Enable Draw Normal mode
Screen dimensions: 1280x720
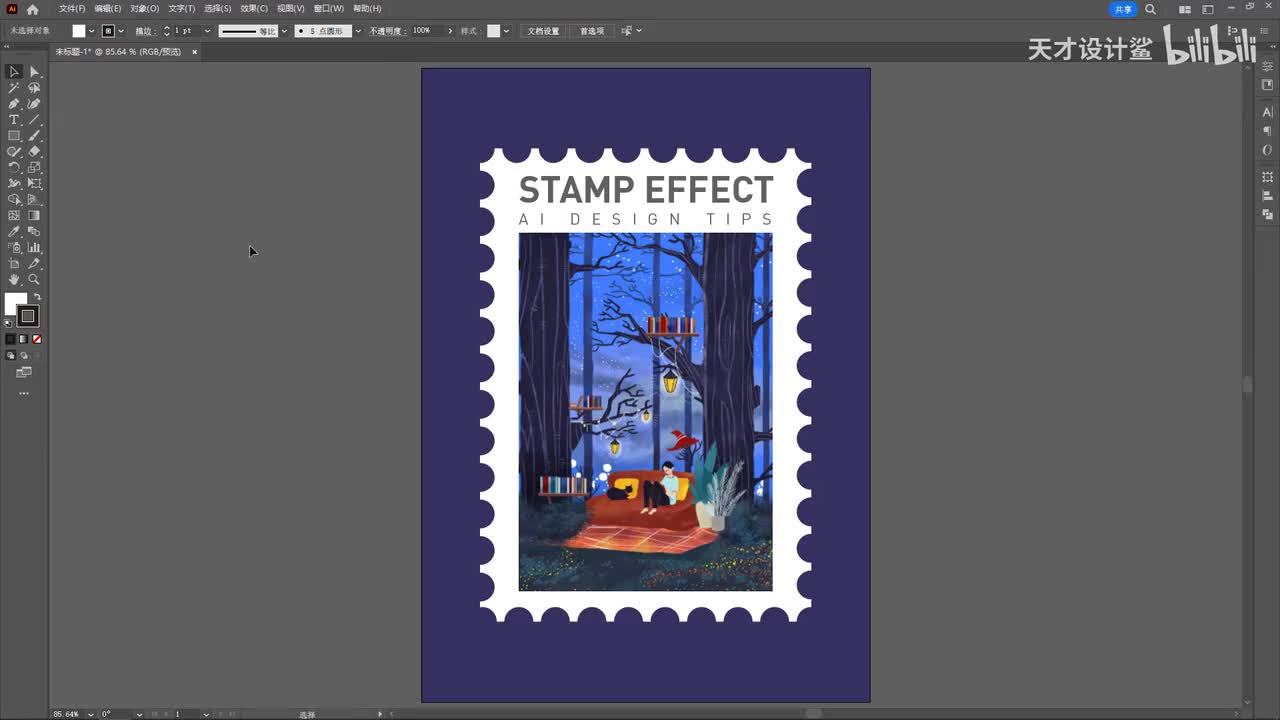(10, 355)
